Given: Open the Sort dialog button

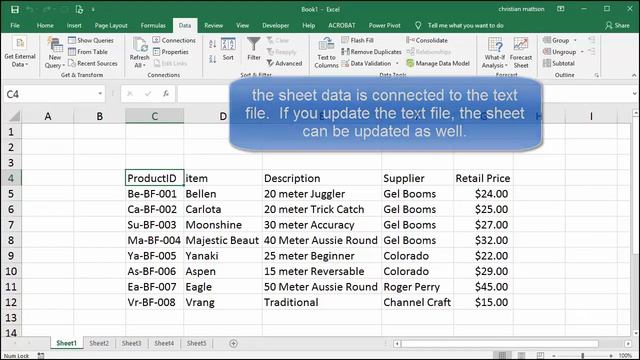Looking at the screenshot, I should (228, 49).
